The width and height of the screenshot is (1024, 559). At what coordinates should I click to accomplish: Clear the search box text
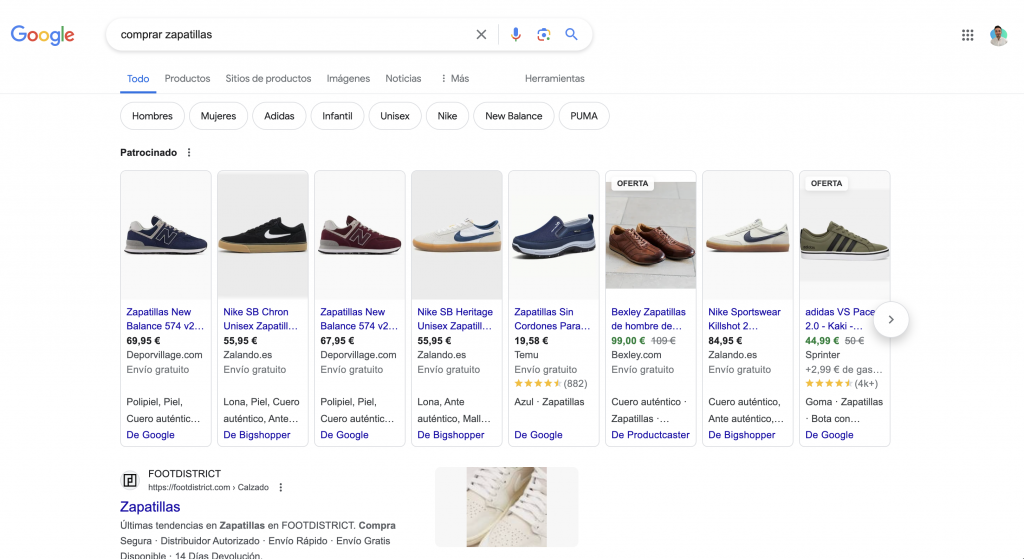click(x=481, y=35)
